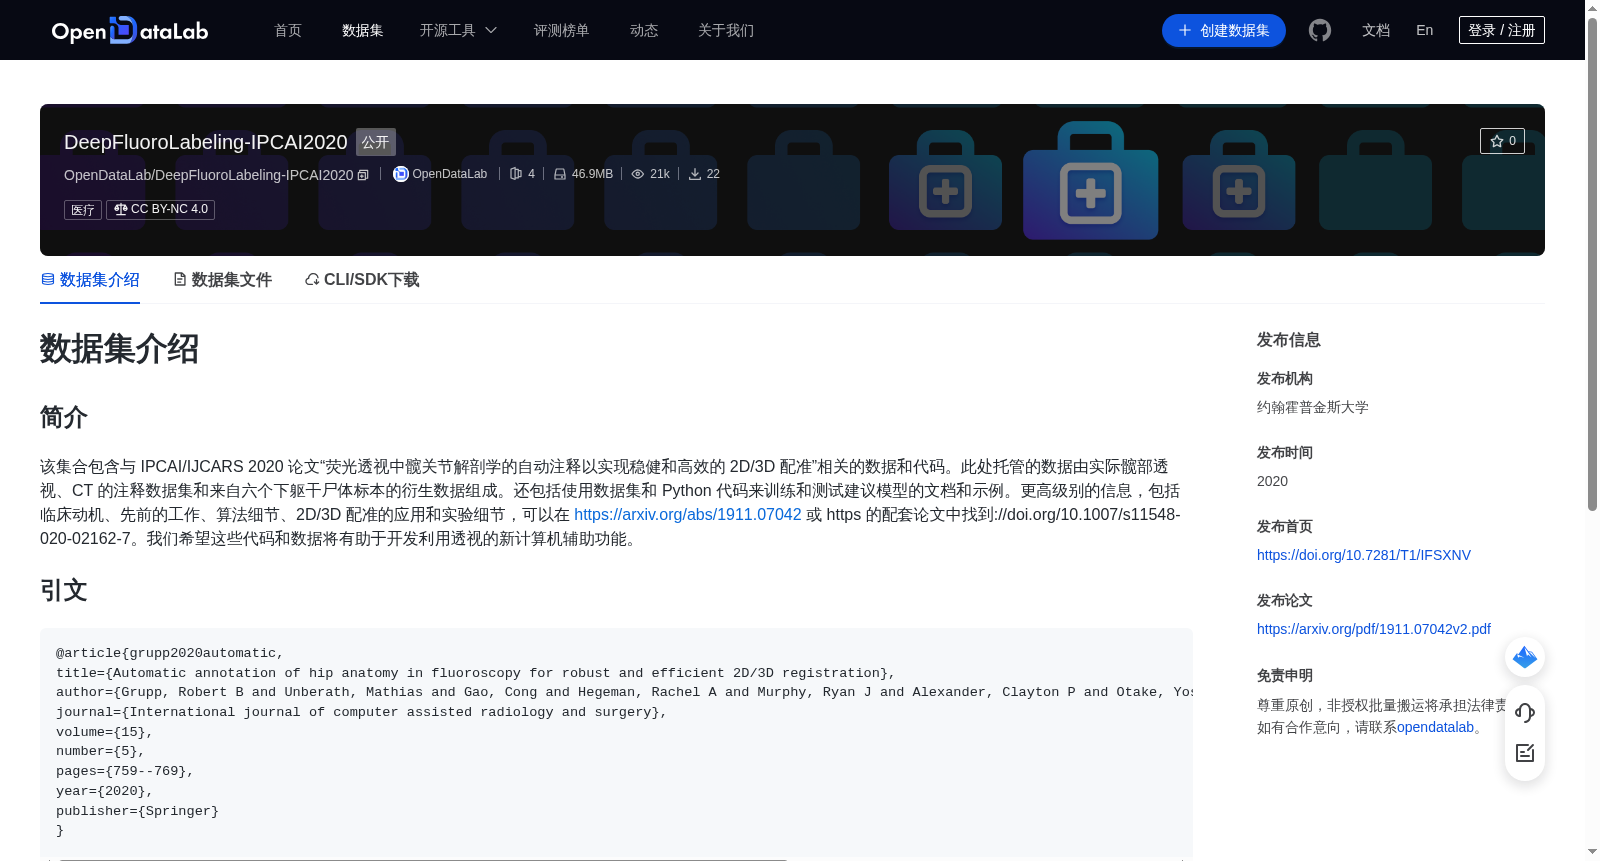Click the CC BY-NC 4.0 license tag
The width and height of the screenshot is (1600, 861).
tap(161, 209)
